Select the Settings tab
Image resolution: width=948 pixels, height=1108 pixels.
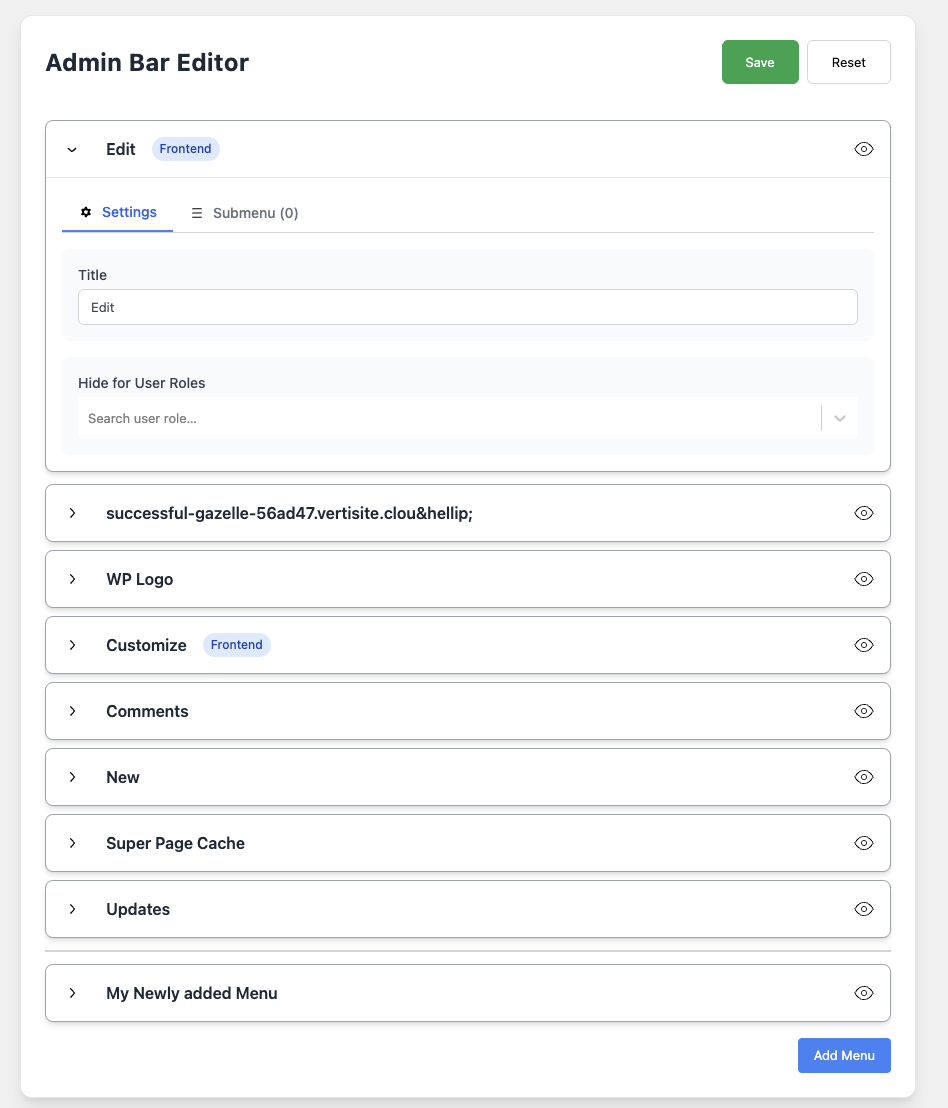pyautogui.click(x=129, y=212)
